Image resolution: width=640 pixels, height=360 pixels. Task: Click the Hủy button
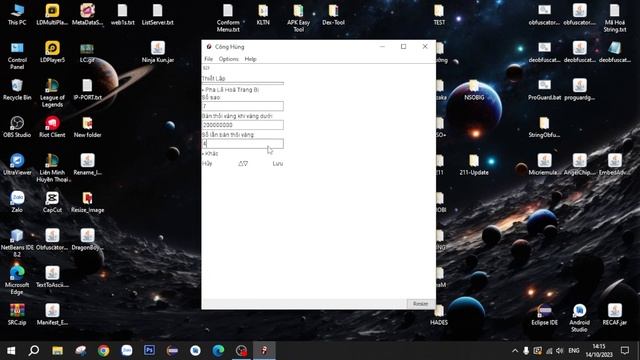[207, 164]
